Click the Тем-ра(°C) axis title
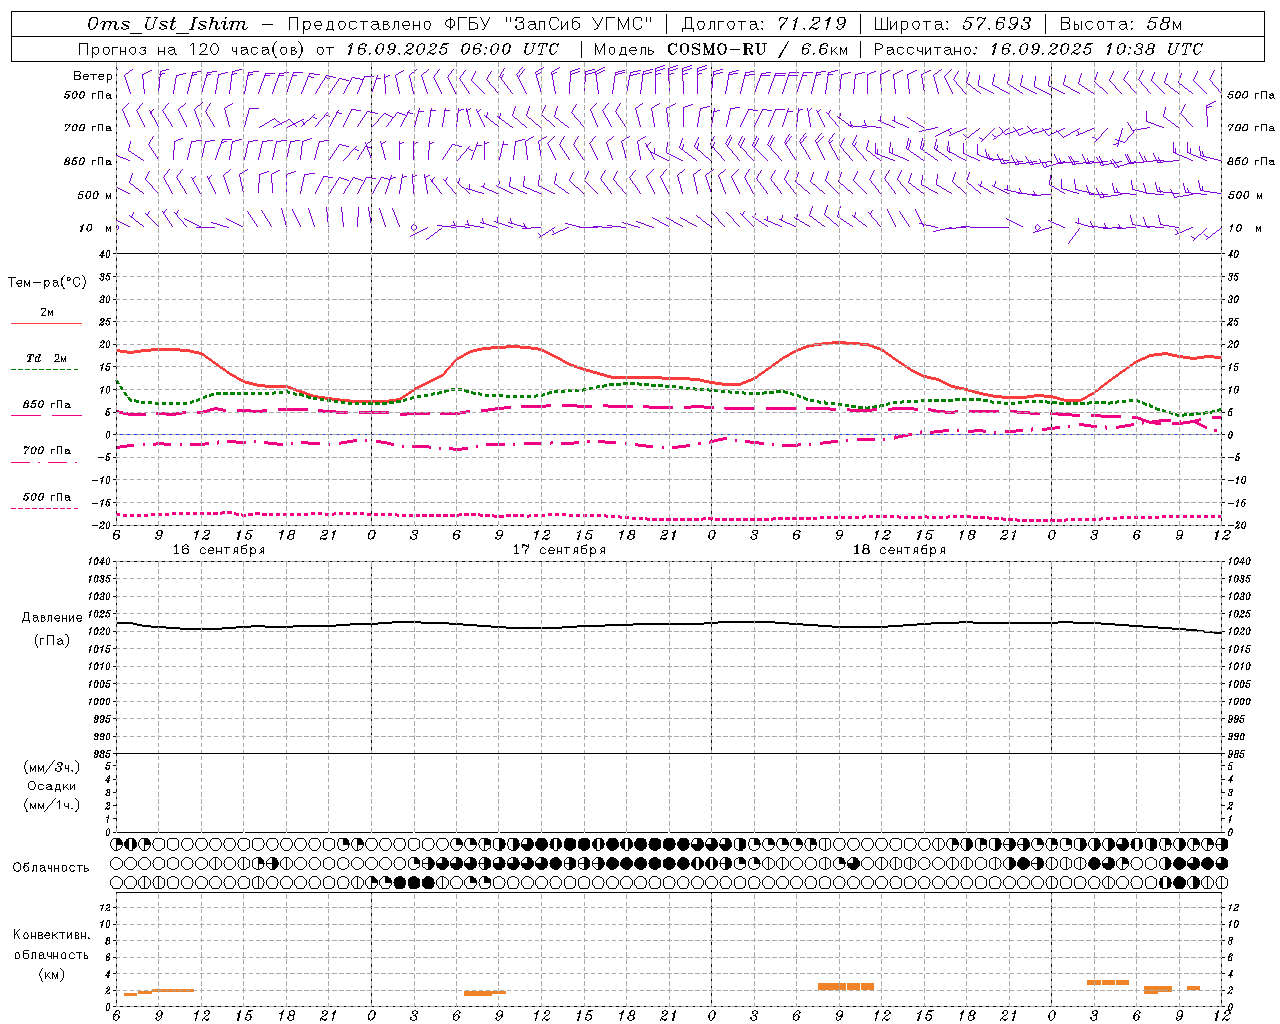Image resolution: width=1280 pixels, height=1024 pixels. 47,283
